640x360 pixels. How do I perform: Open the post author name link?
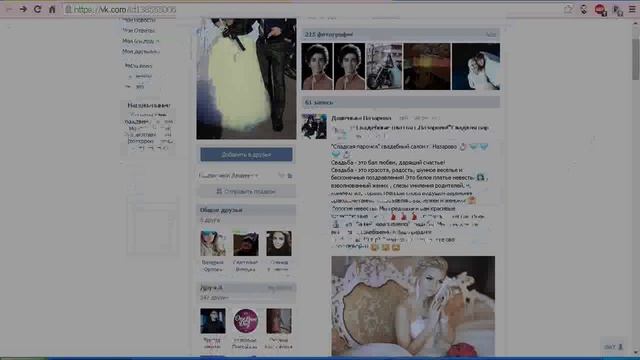coord(361,118)
